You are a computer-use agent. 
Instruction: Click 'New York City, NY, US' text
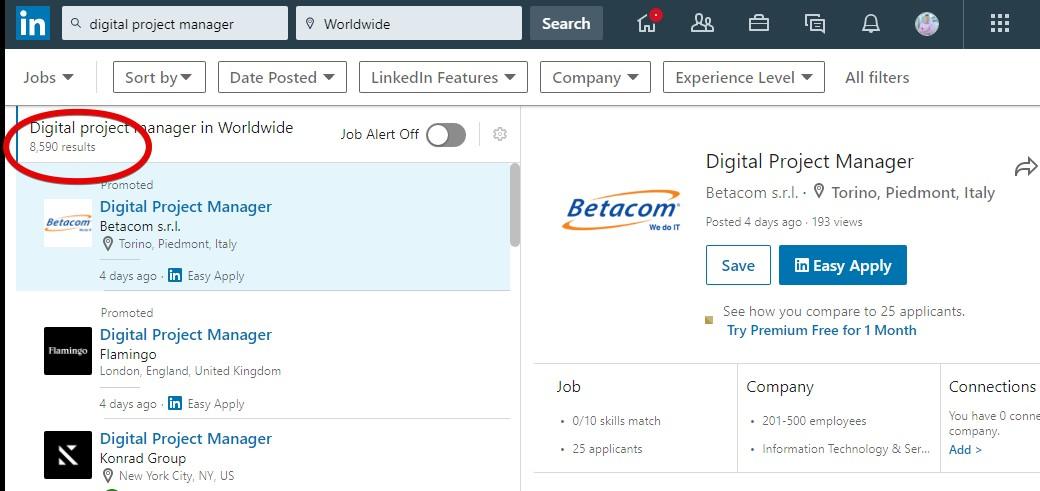point(176,476)
